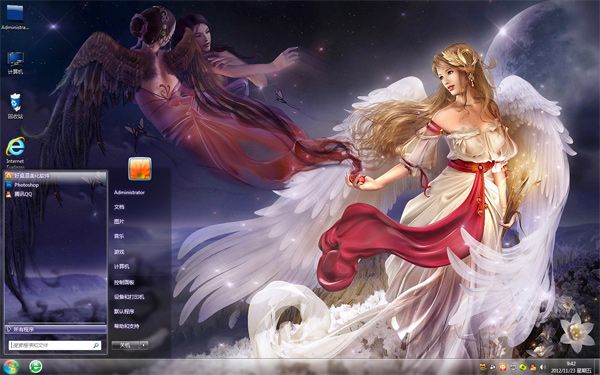Expand 所有程序 all programs list

coord(56,329)
